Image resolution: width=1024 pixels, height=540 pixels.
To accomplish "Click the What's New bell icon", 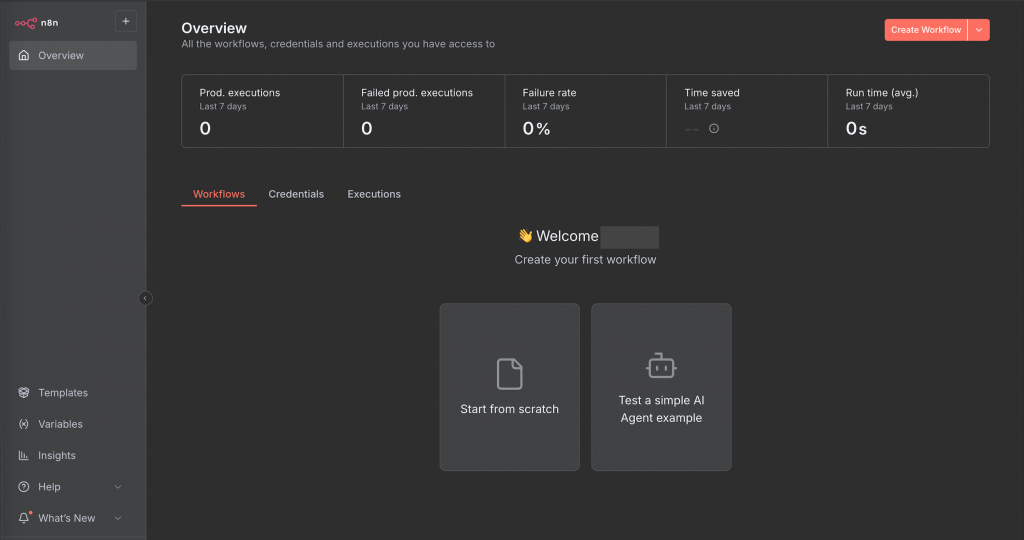I will pos(24,518).
